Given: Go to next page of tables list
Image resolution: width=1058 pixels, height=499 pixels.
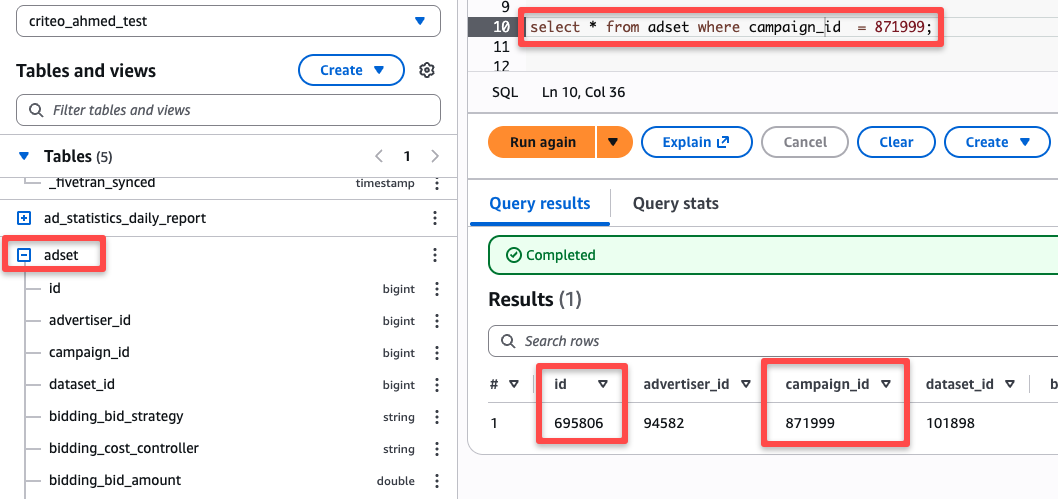Looking at the screenshot, I should pyautogui.click(x=435, y=156).
